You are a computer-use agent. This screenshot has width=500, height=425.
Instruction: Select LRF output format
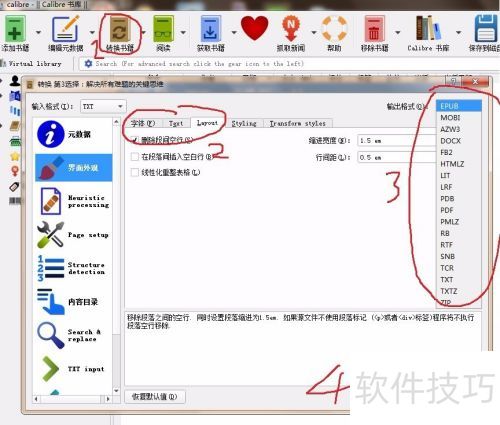pos(459,187)
